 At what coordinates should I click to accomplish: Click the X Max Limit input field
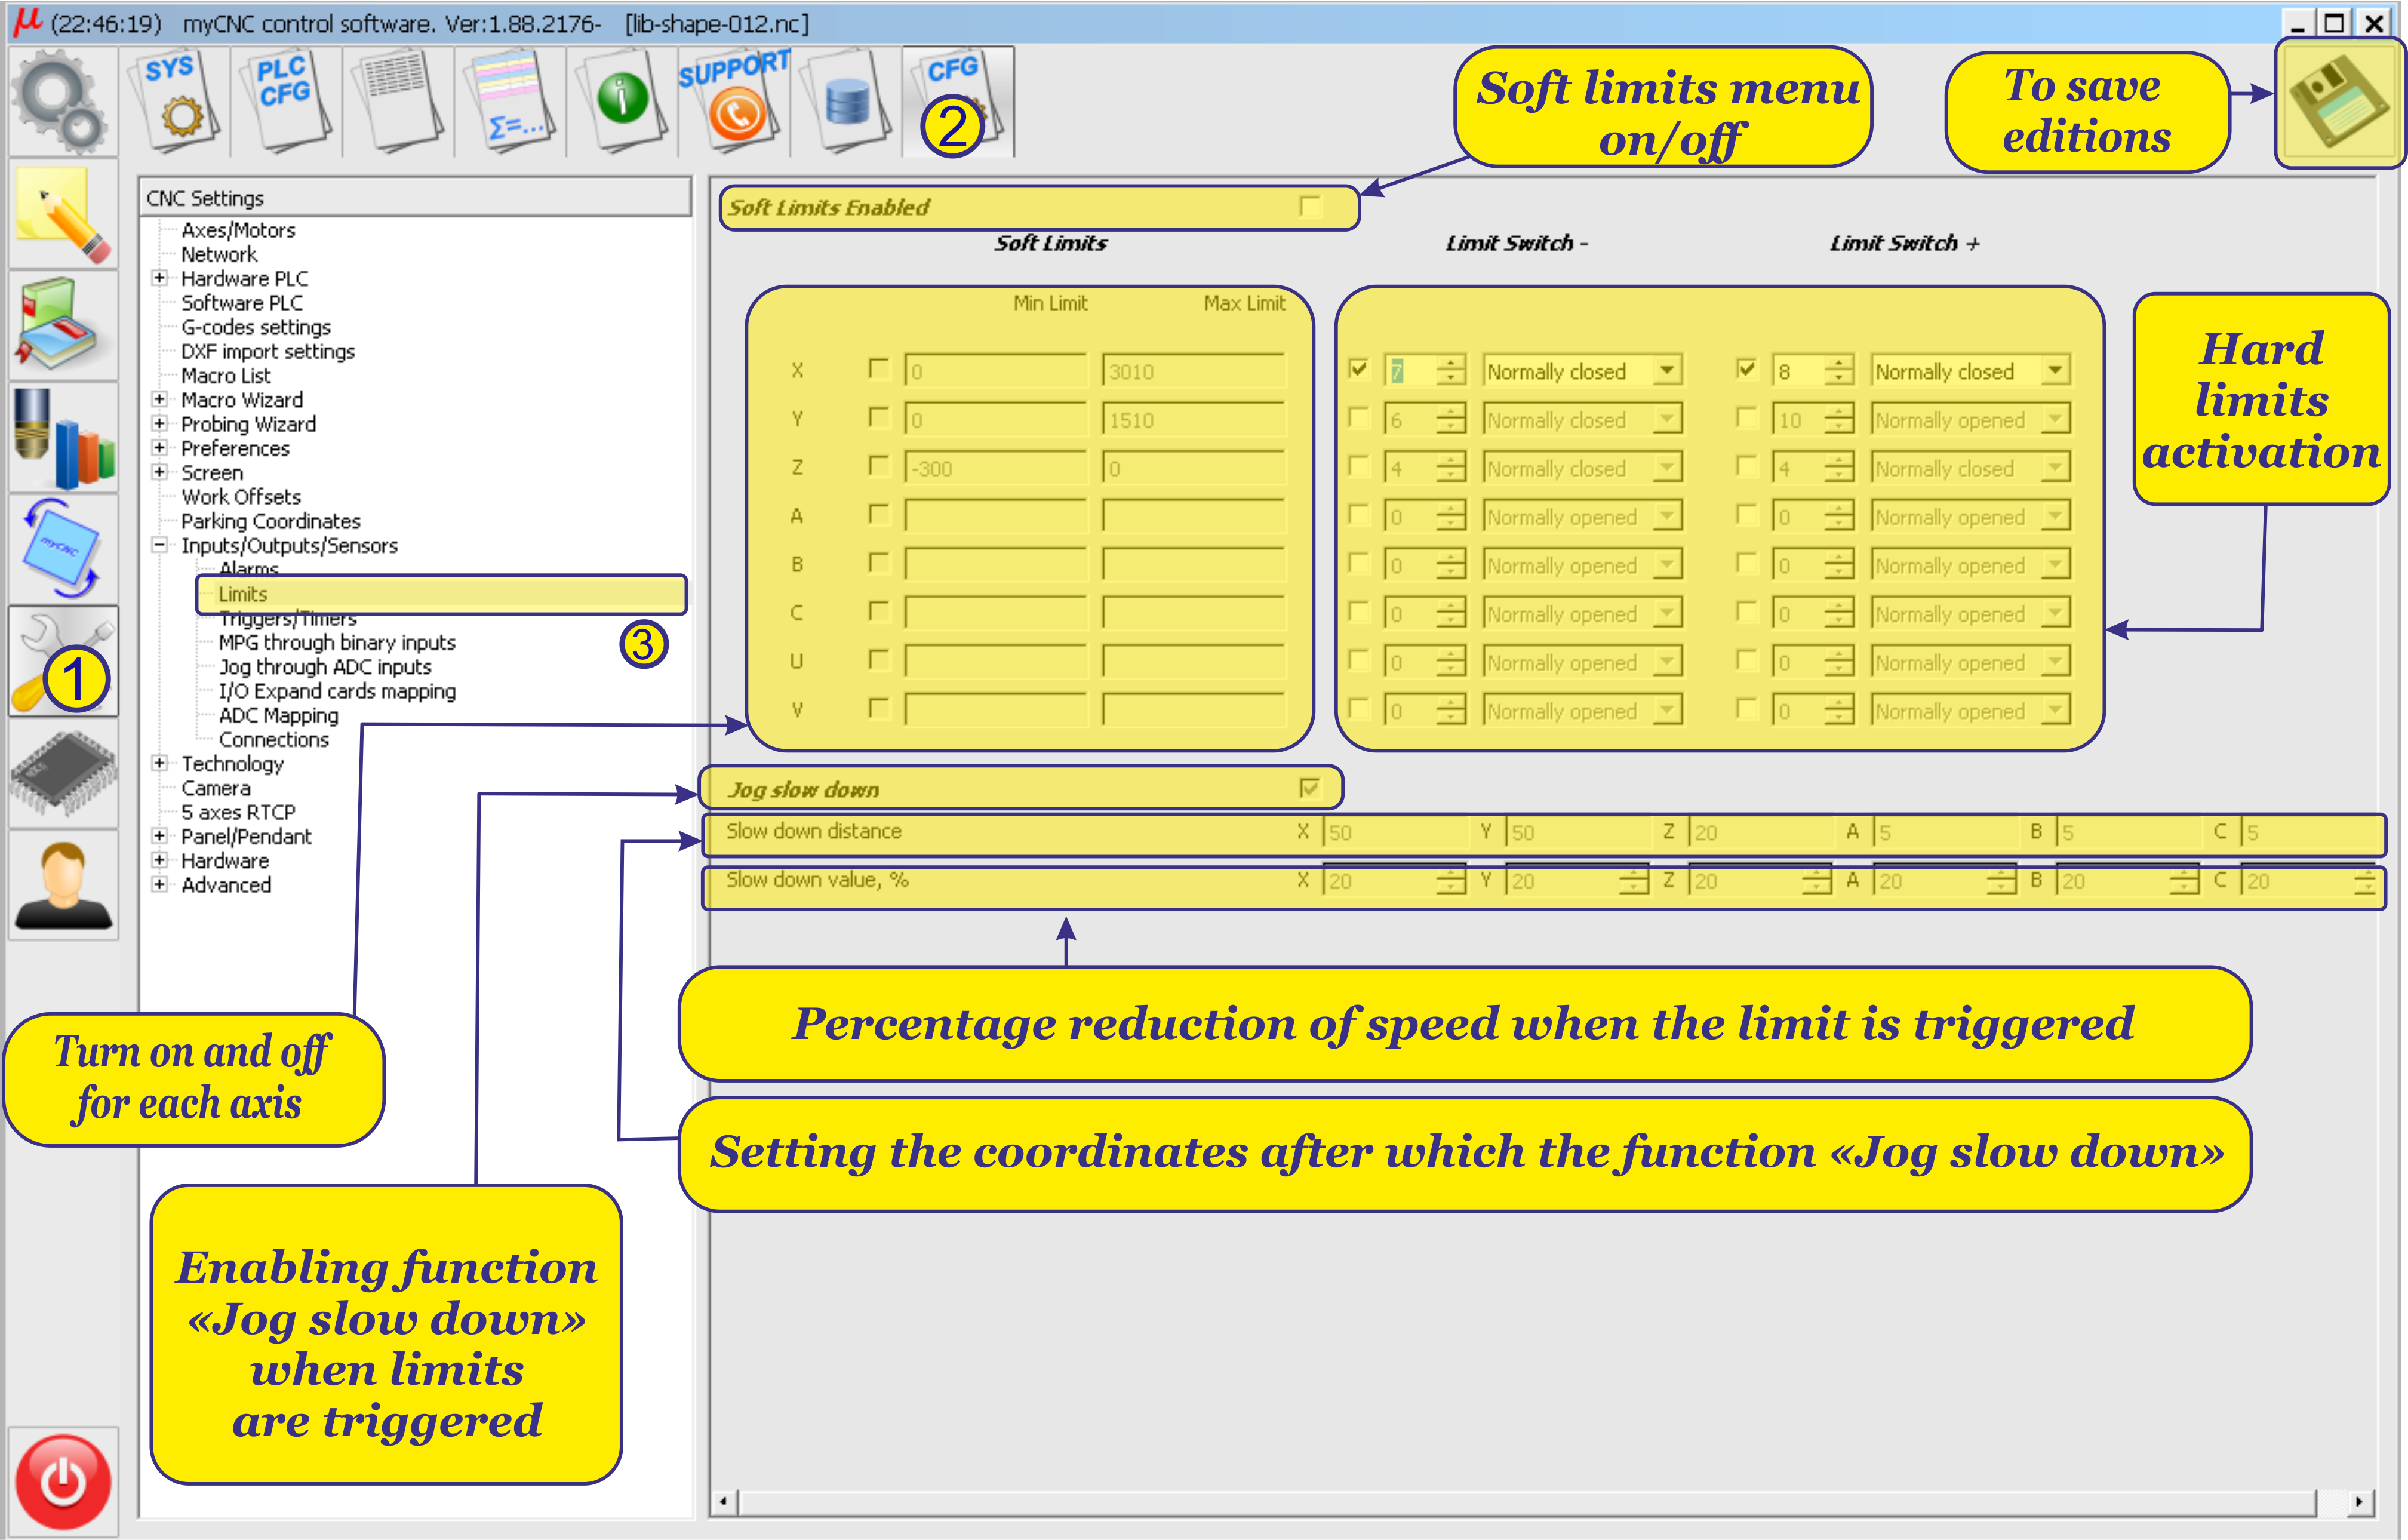point(1192,371)
